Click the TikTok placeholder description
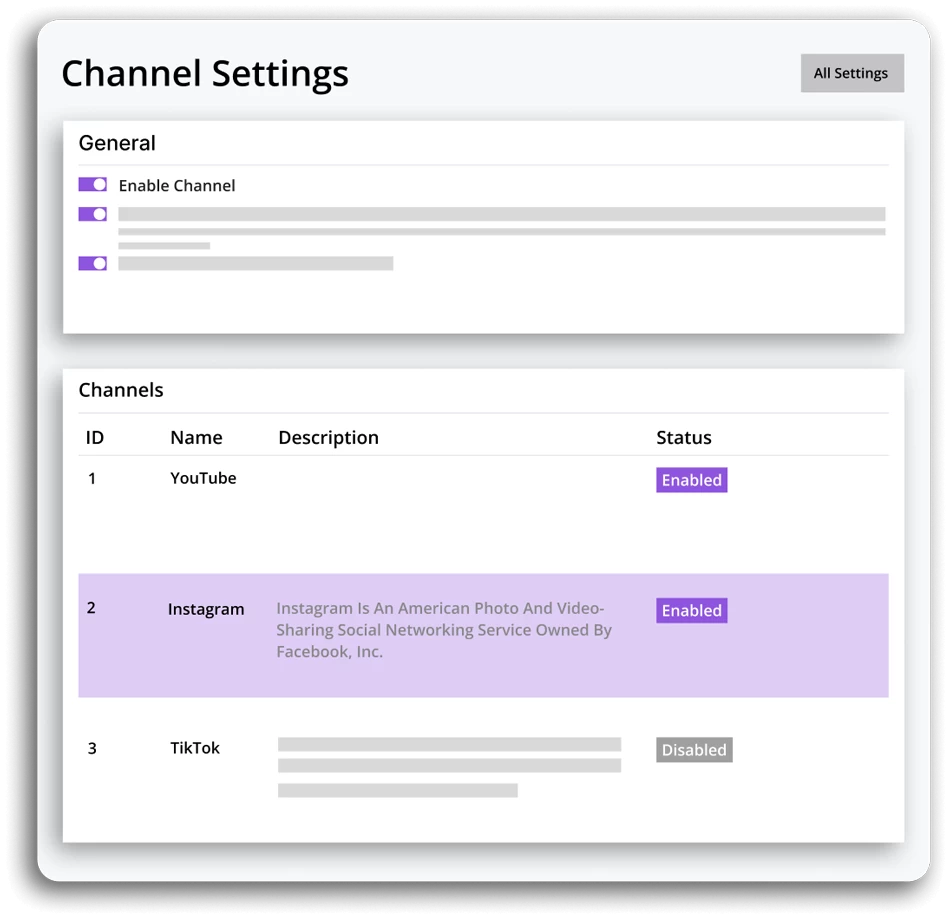This screenshot has height=918, width=950. coord(449,767)
